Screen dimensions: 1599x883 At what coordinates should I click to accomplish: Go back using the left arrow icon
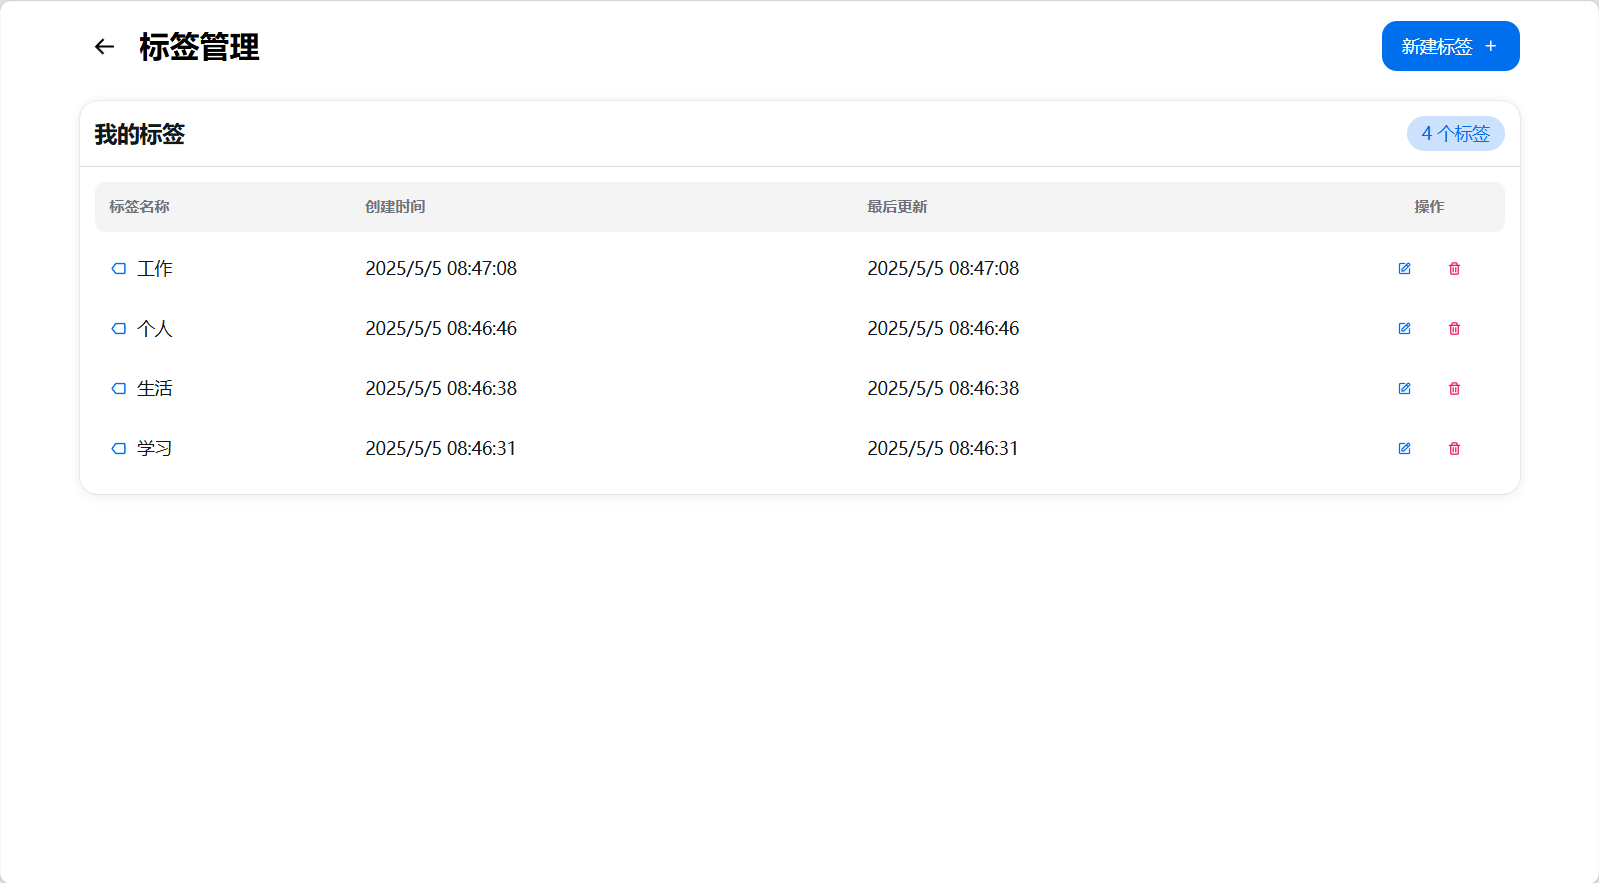(104, 46)
